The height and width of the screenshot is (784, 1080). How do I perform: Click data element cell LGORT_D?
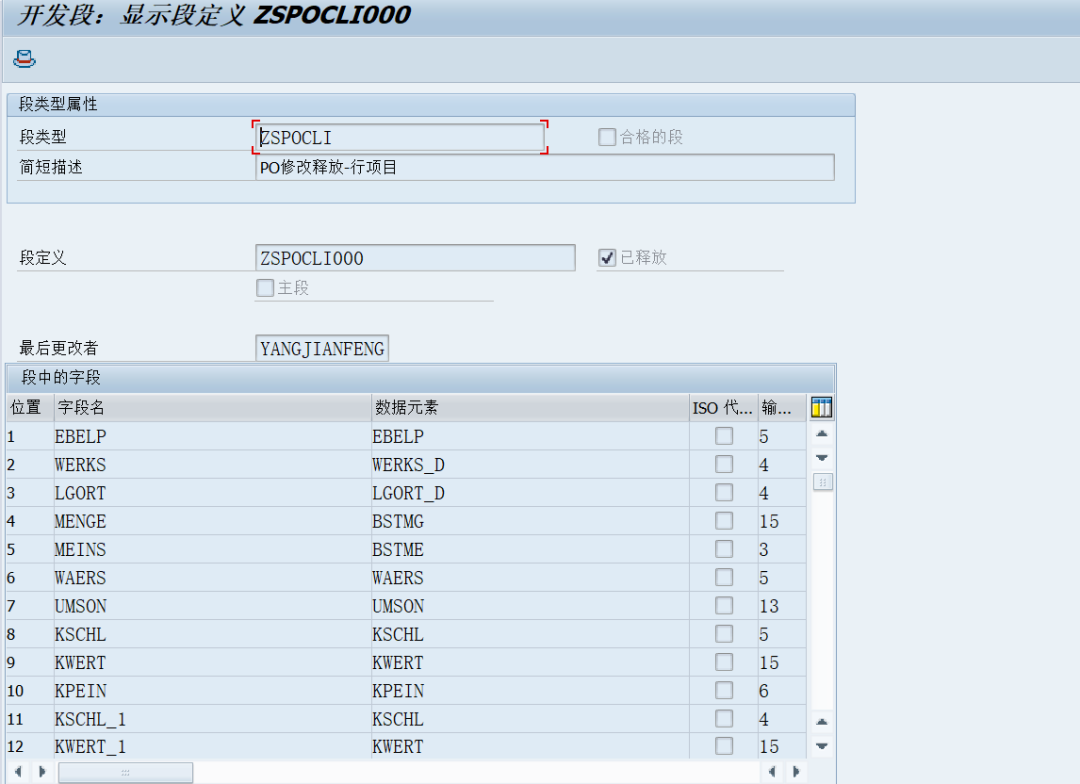[x=530, y=493]
